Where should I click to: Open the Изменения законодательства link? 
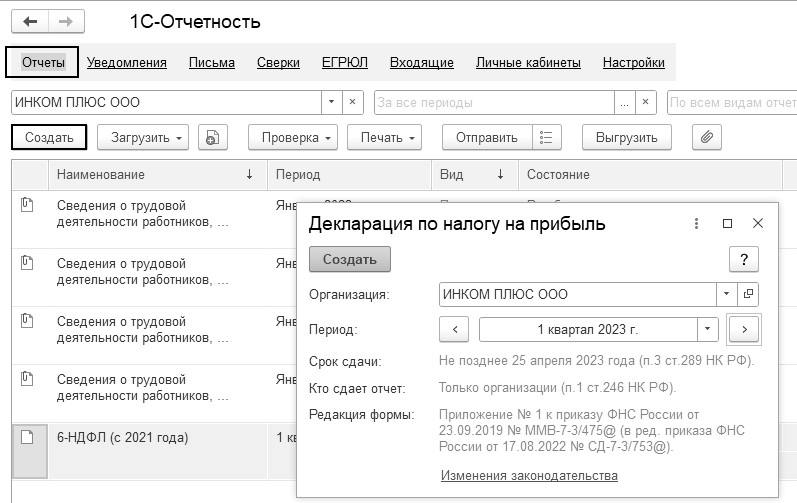click(529, 476)
